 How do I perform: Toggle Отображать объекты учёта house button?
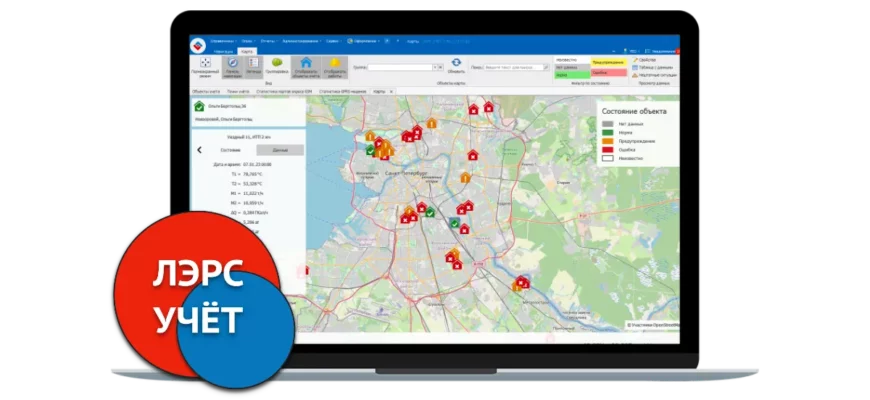point(306,67)
